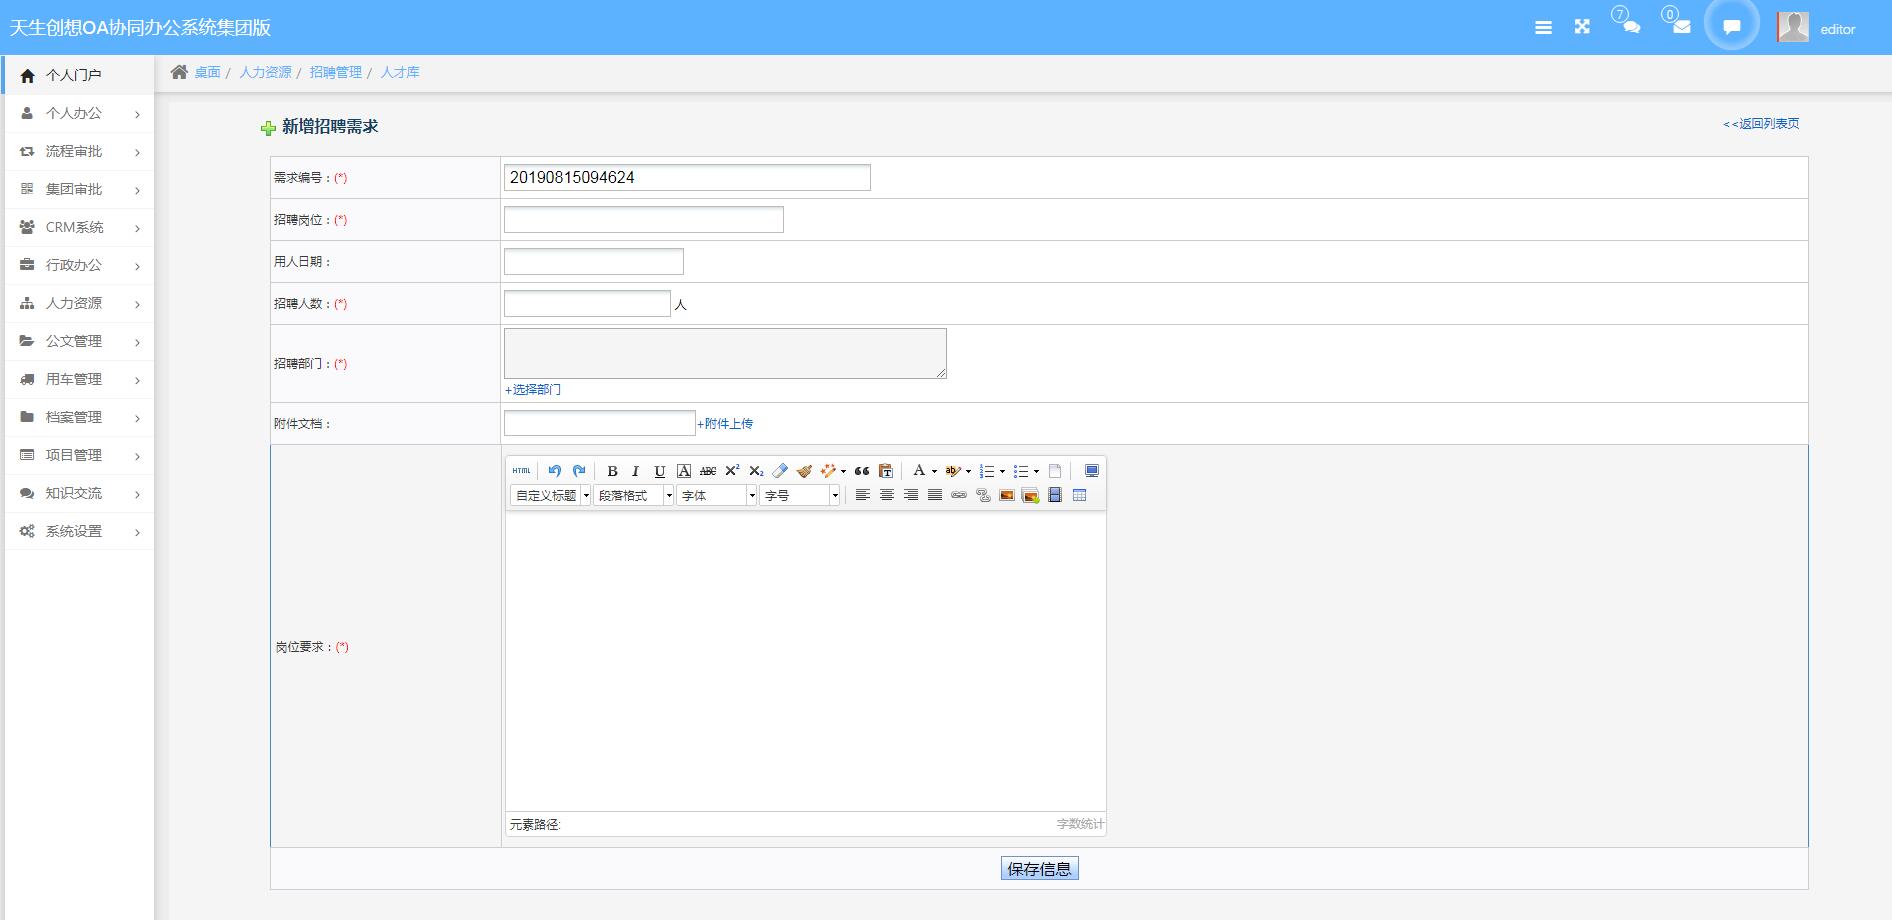The width and height of the screenshot is (1892, 920).
Task: Toggle strikethrough formatting
Action: click(x=708, y=471)
